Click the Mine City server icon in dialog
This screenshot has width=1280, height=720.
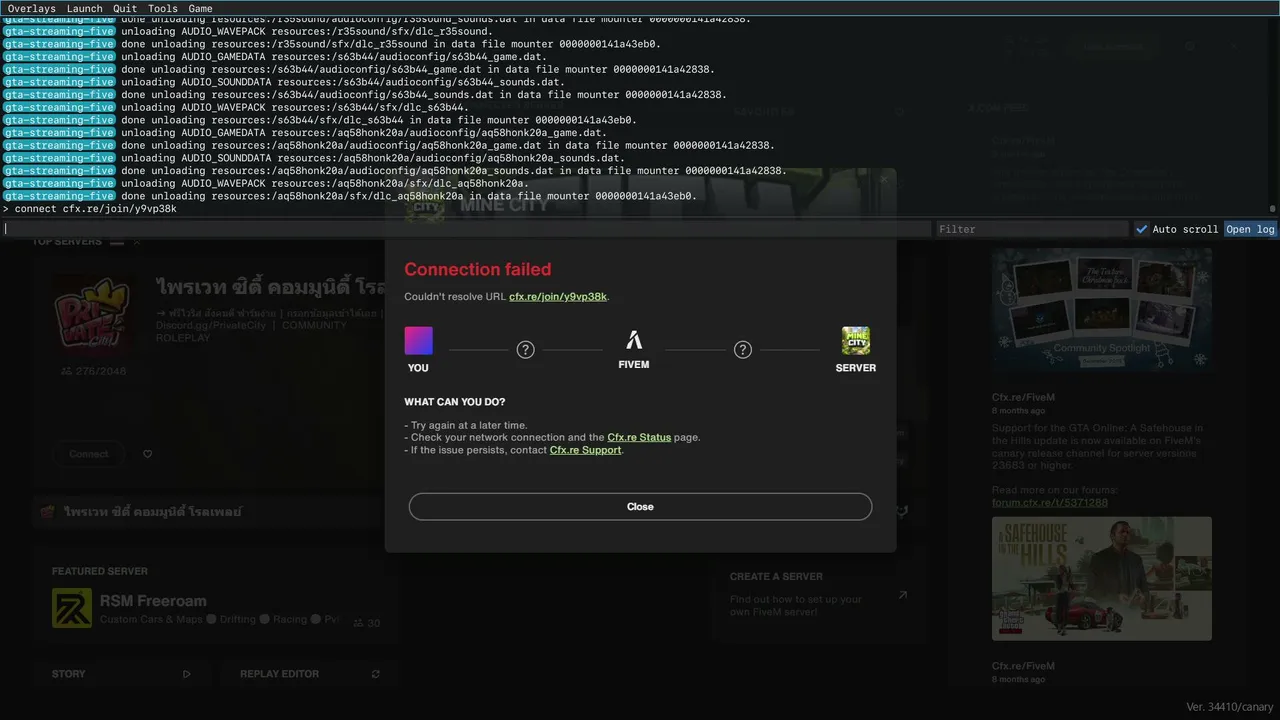pos(856,341)
